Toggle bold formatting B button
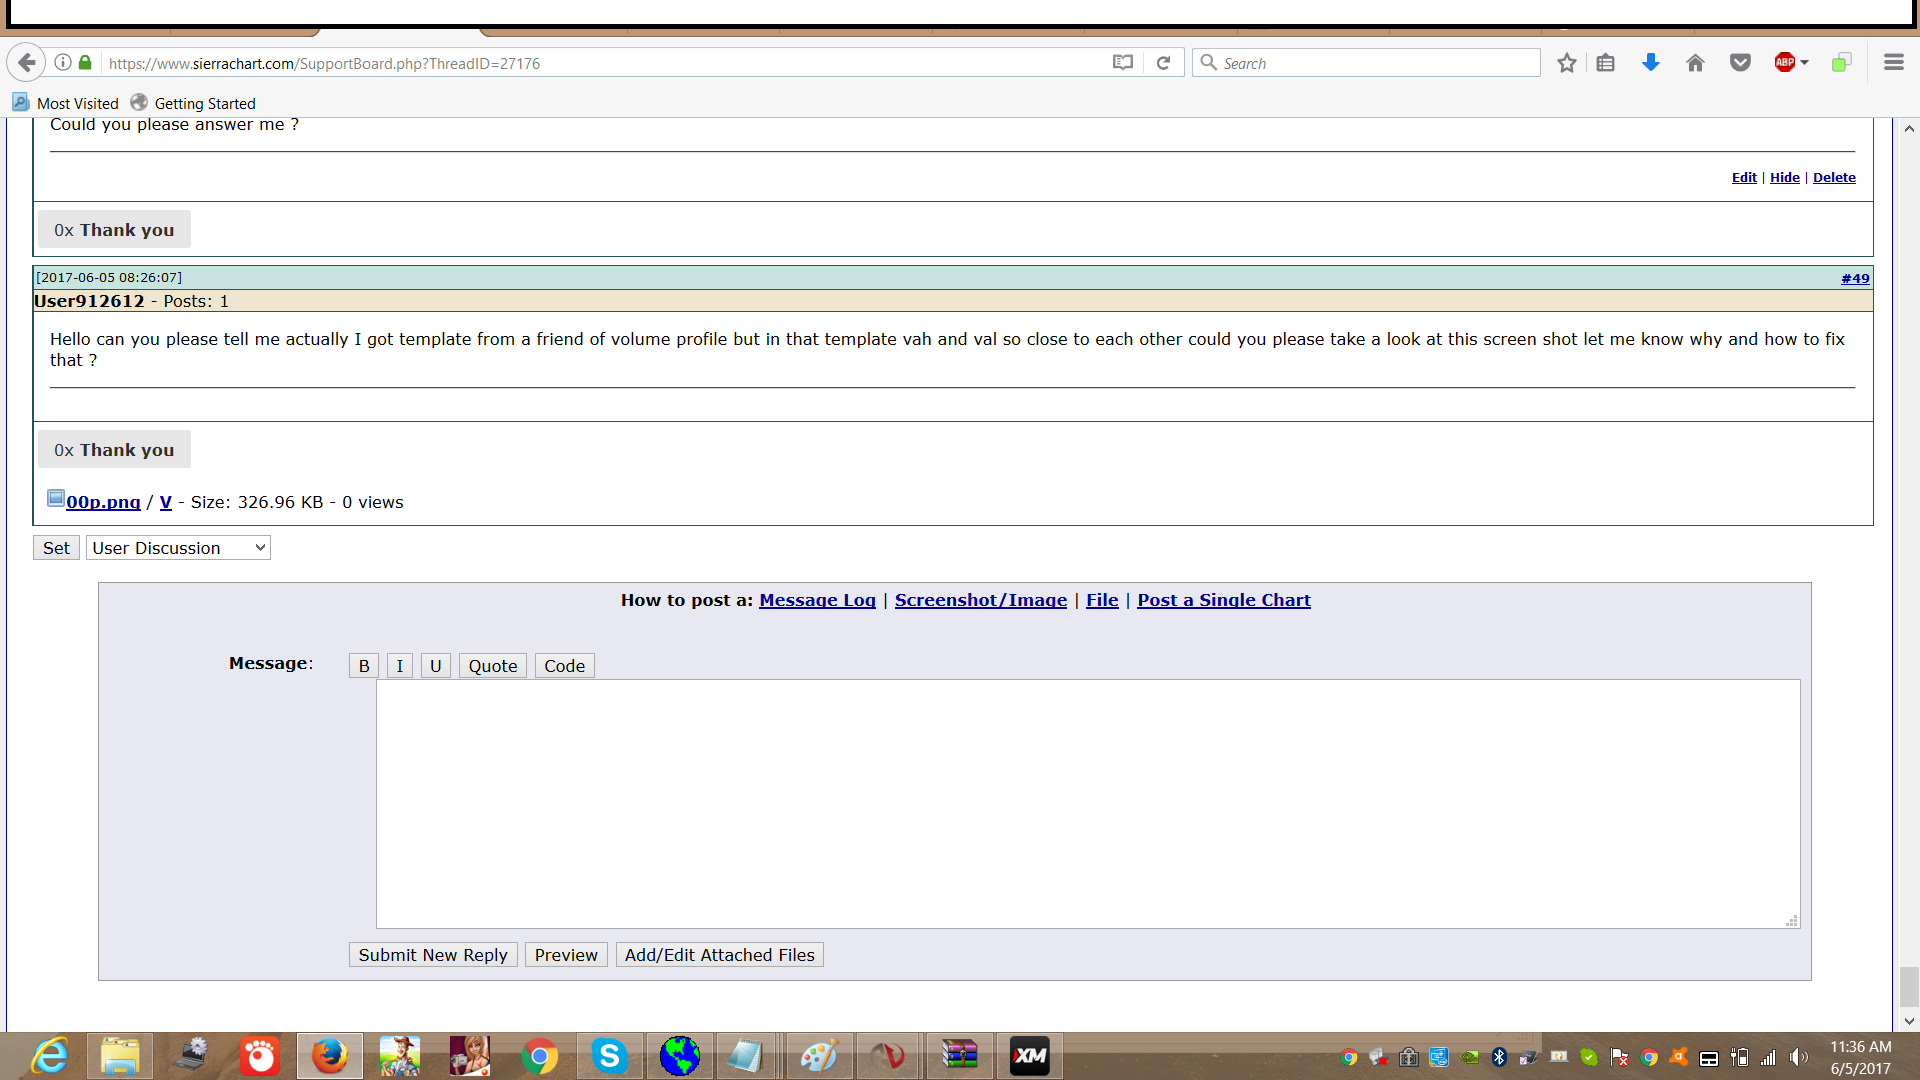This screenshot has width=1920, height=1080. coord(364,666)
